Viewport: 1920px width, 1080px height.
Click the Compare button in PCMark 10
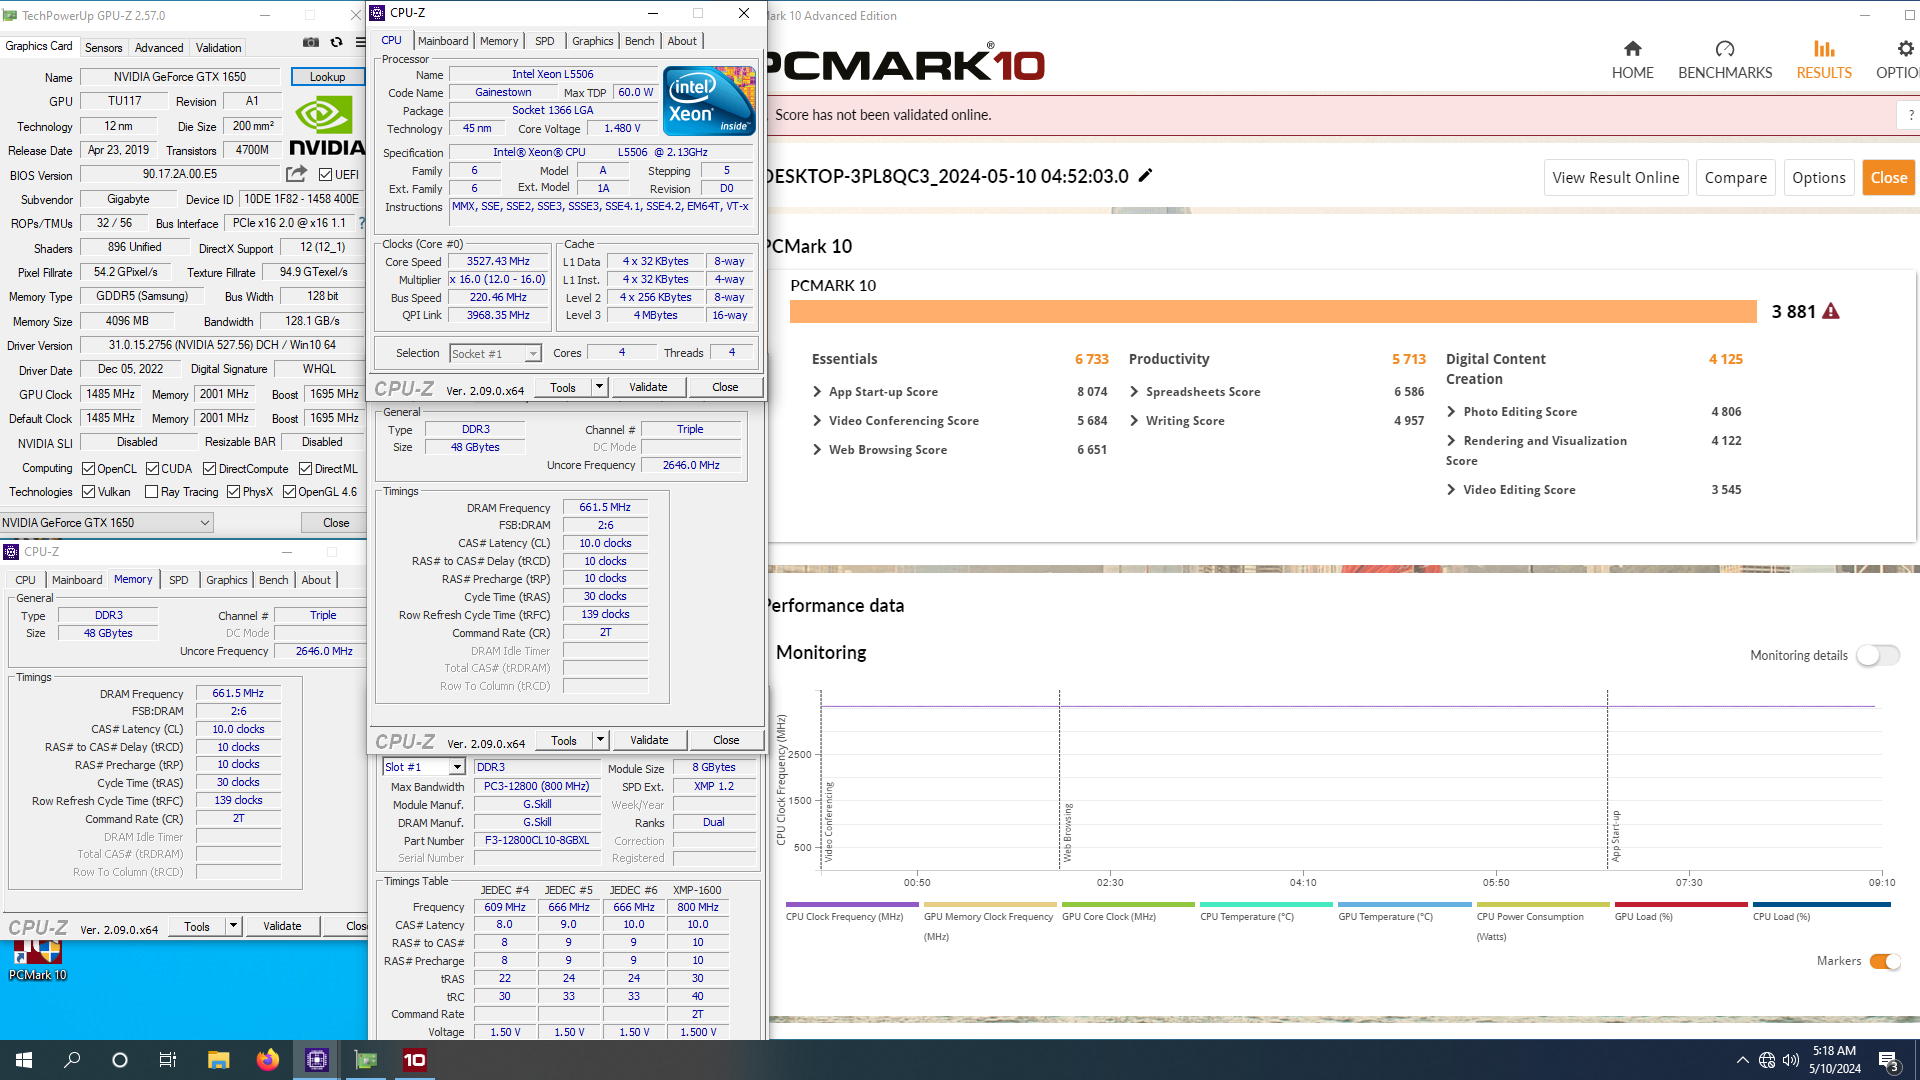1735,177
